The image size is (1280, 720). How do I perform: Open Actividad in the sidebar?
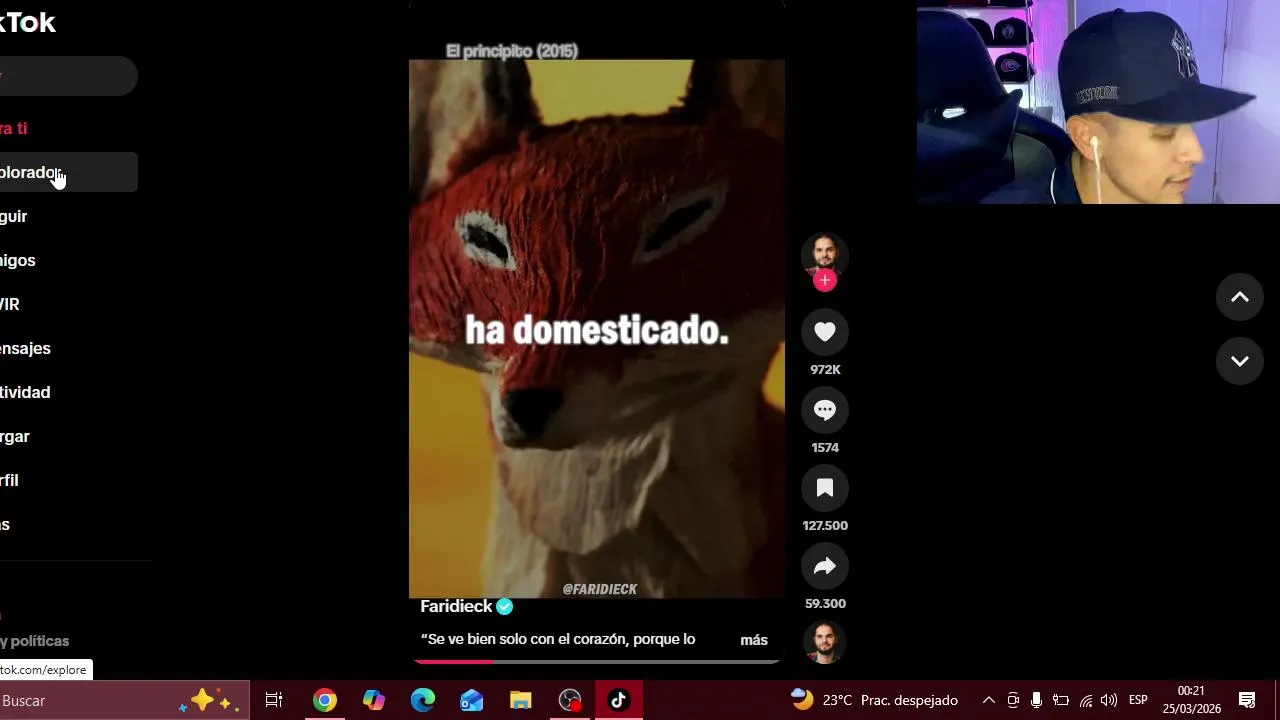pos(25,392)
